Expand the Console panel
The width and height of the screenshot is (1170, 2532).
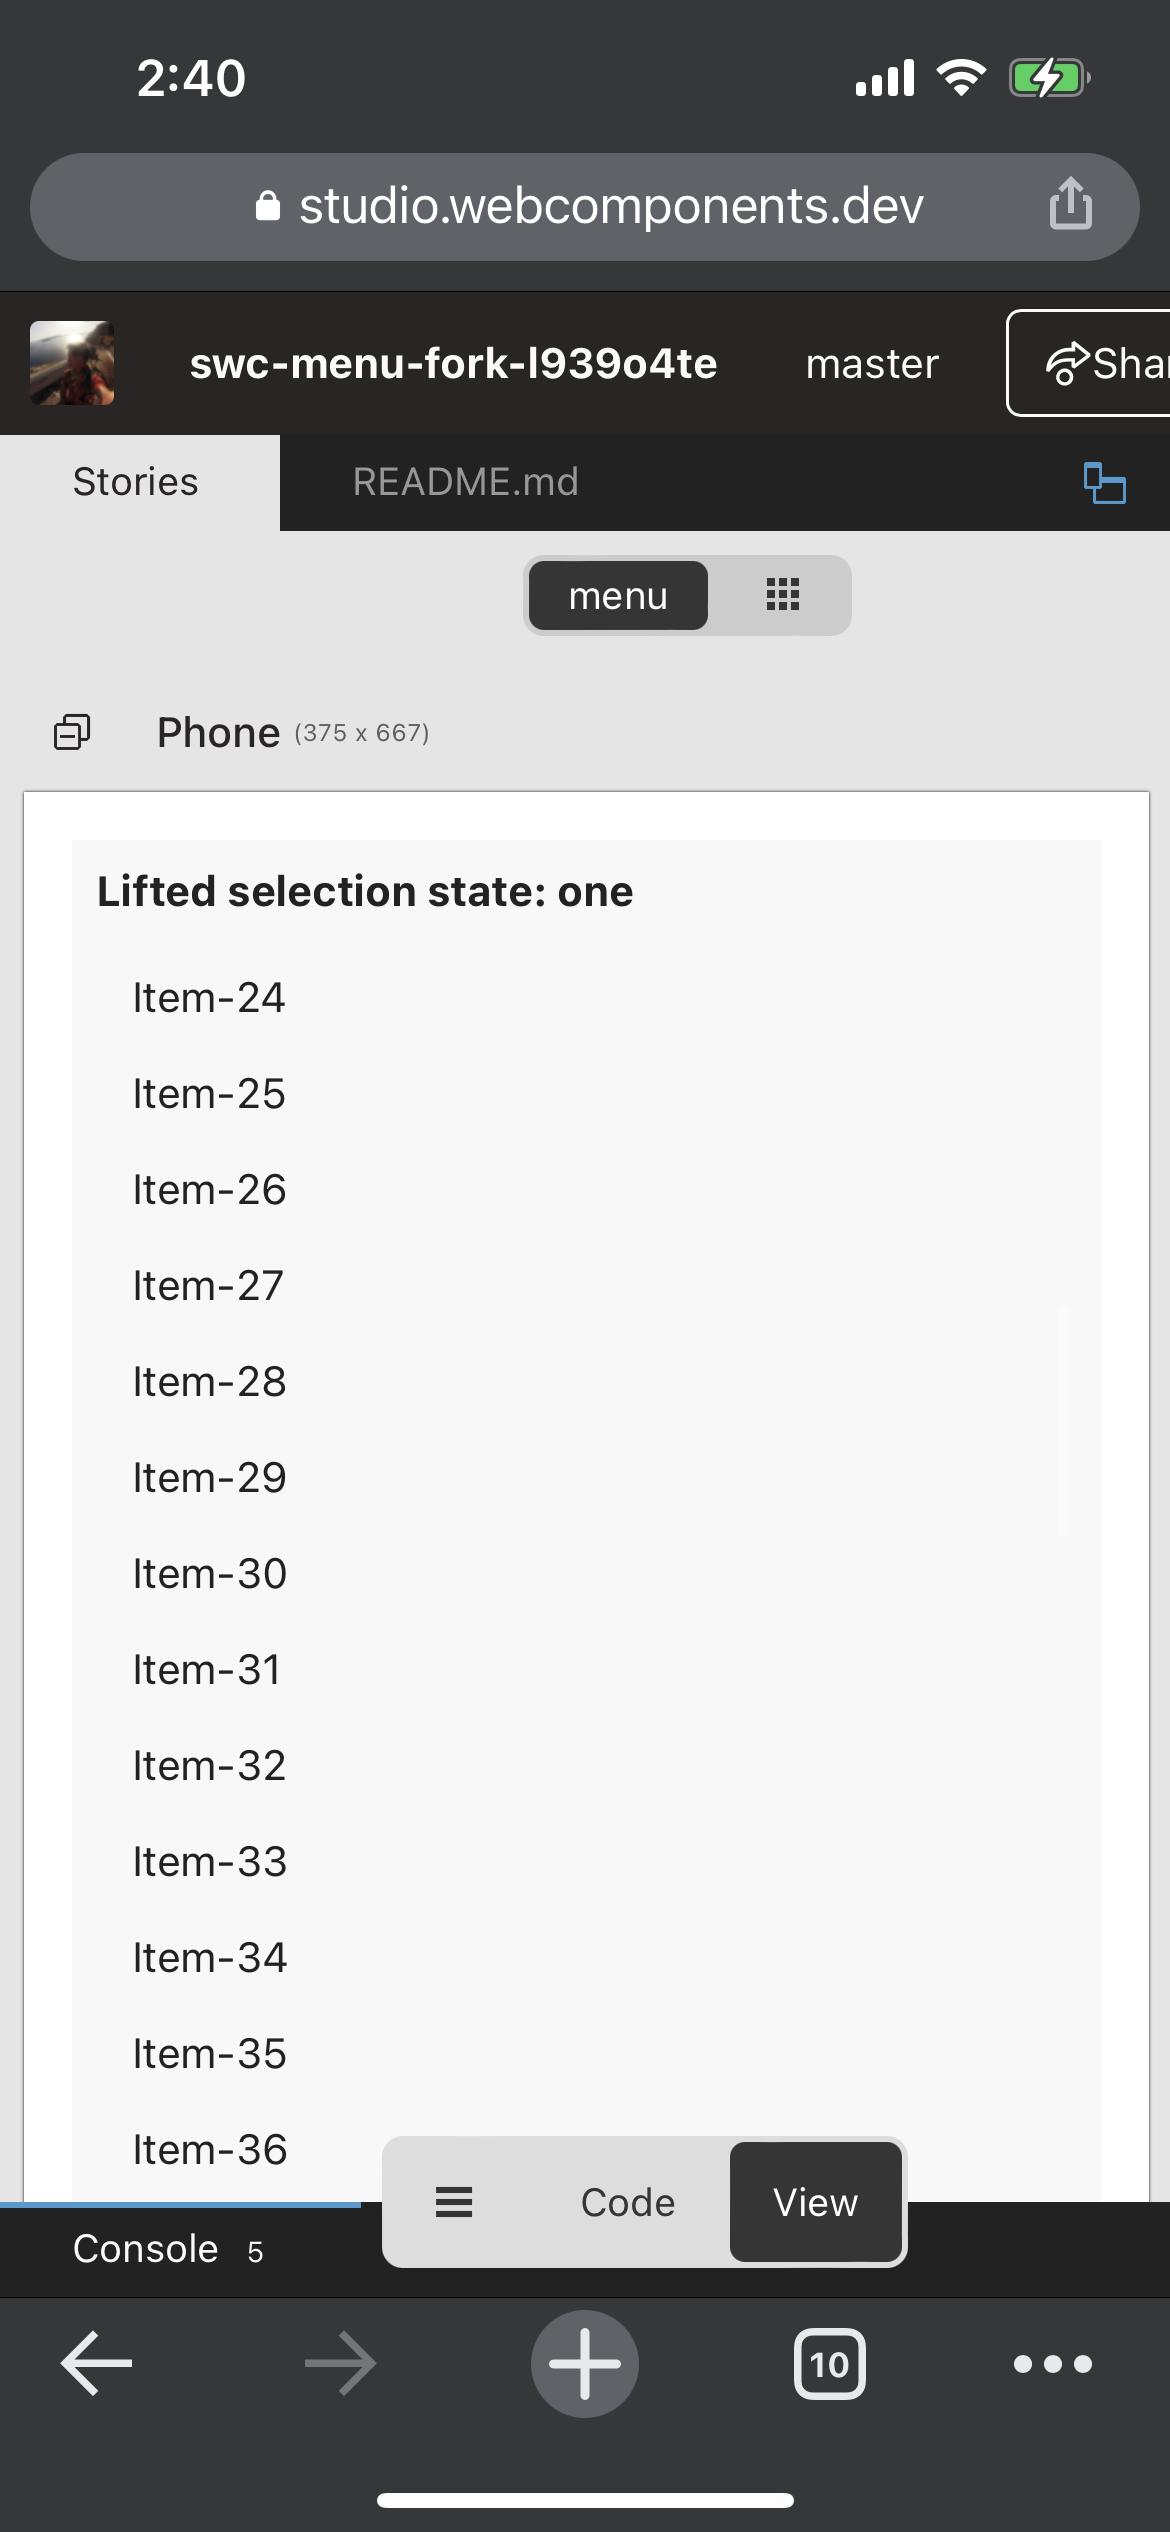[146, 2249]
